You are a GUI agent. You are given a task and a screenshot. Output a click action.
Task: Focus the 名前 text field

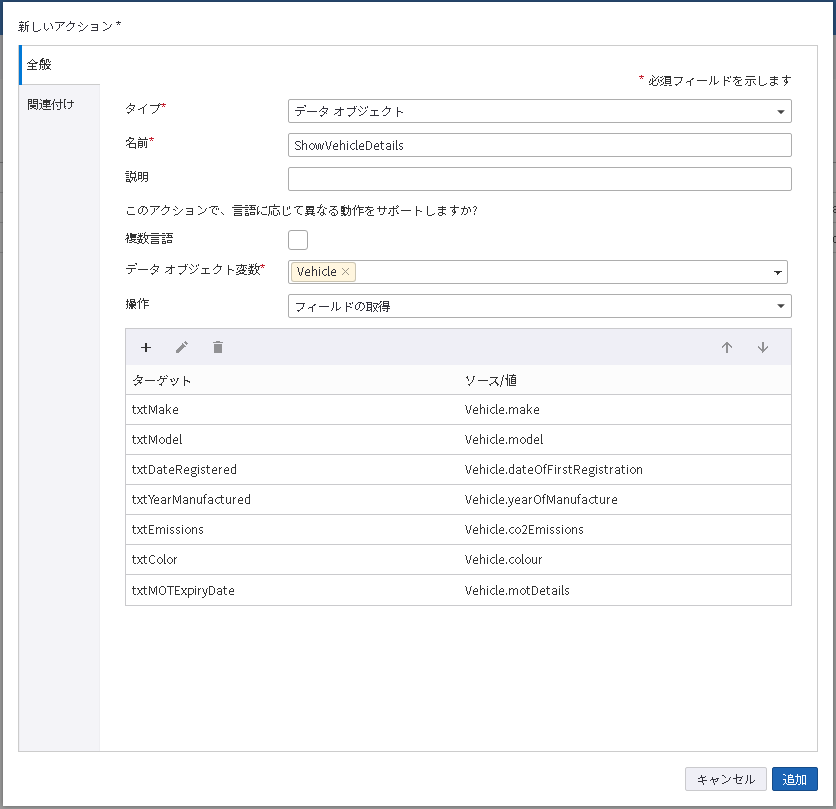(x=539, y=145)
